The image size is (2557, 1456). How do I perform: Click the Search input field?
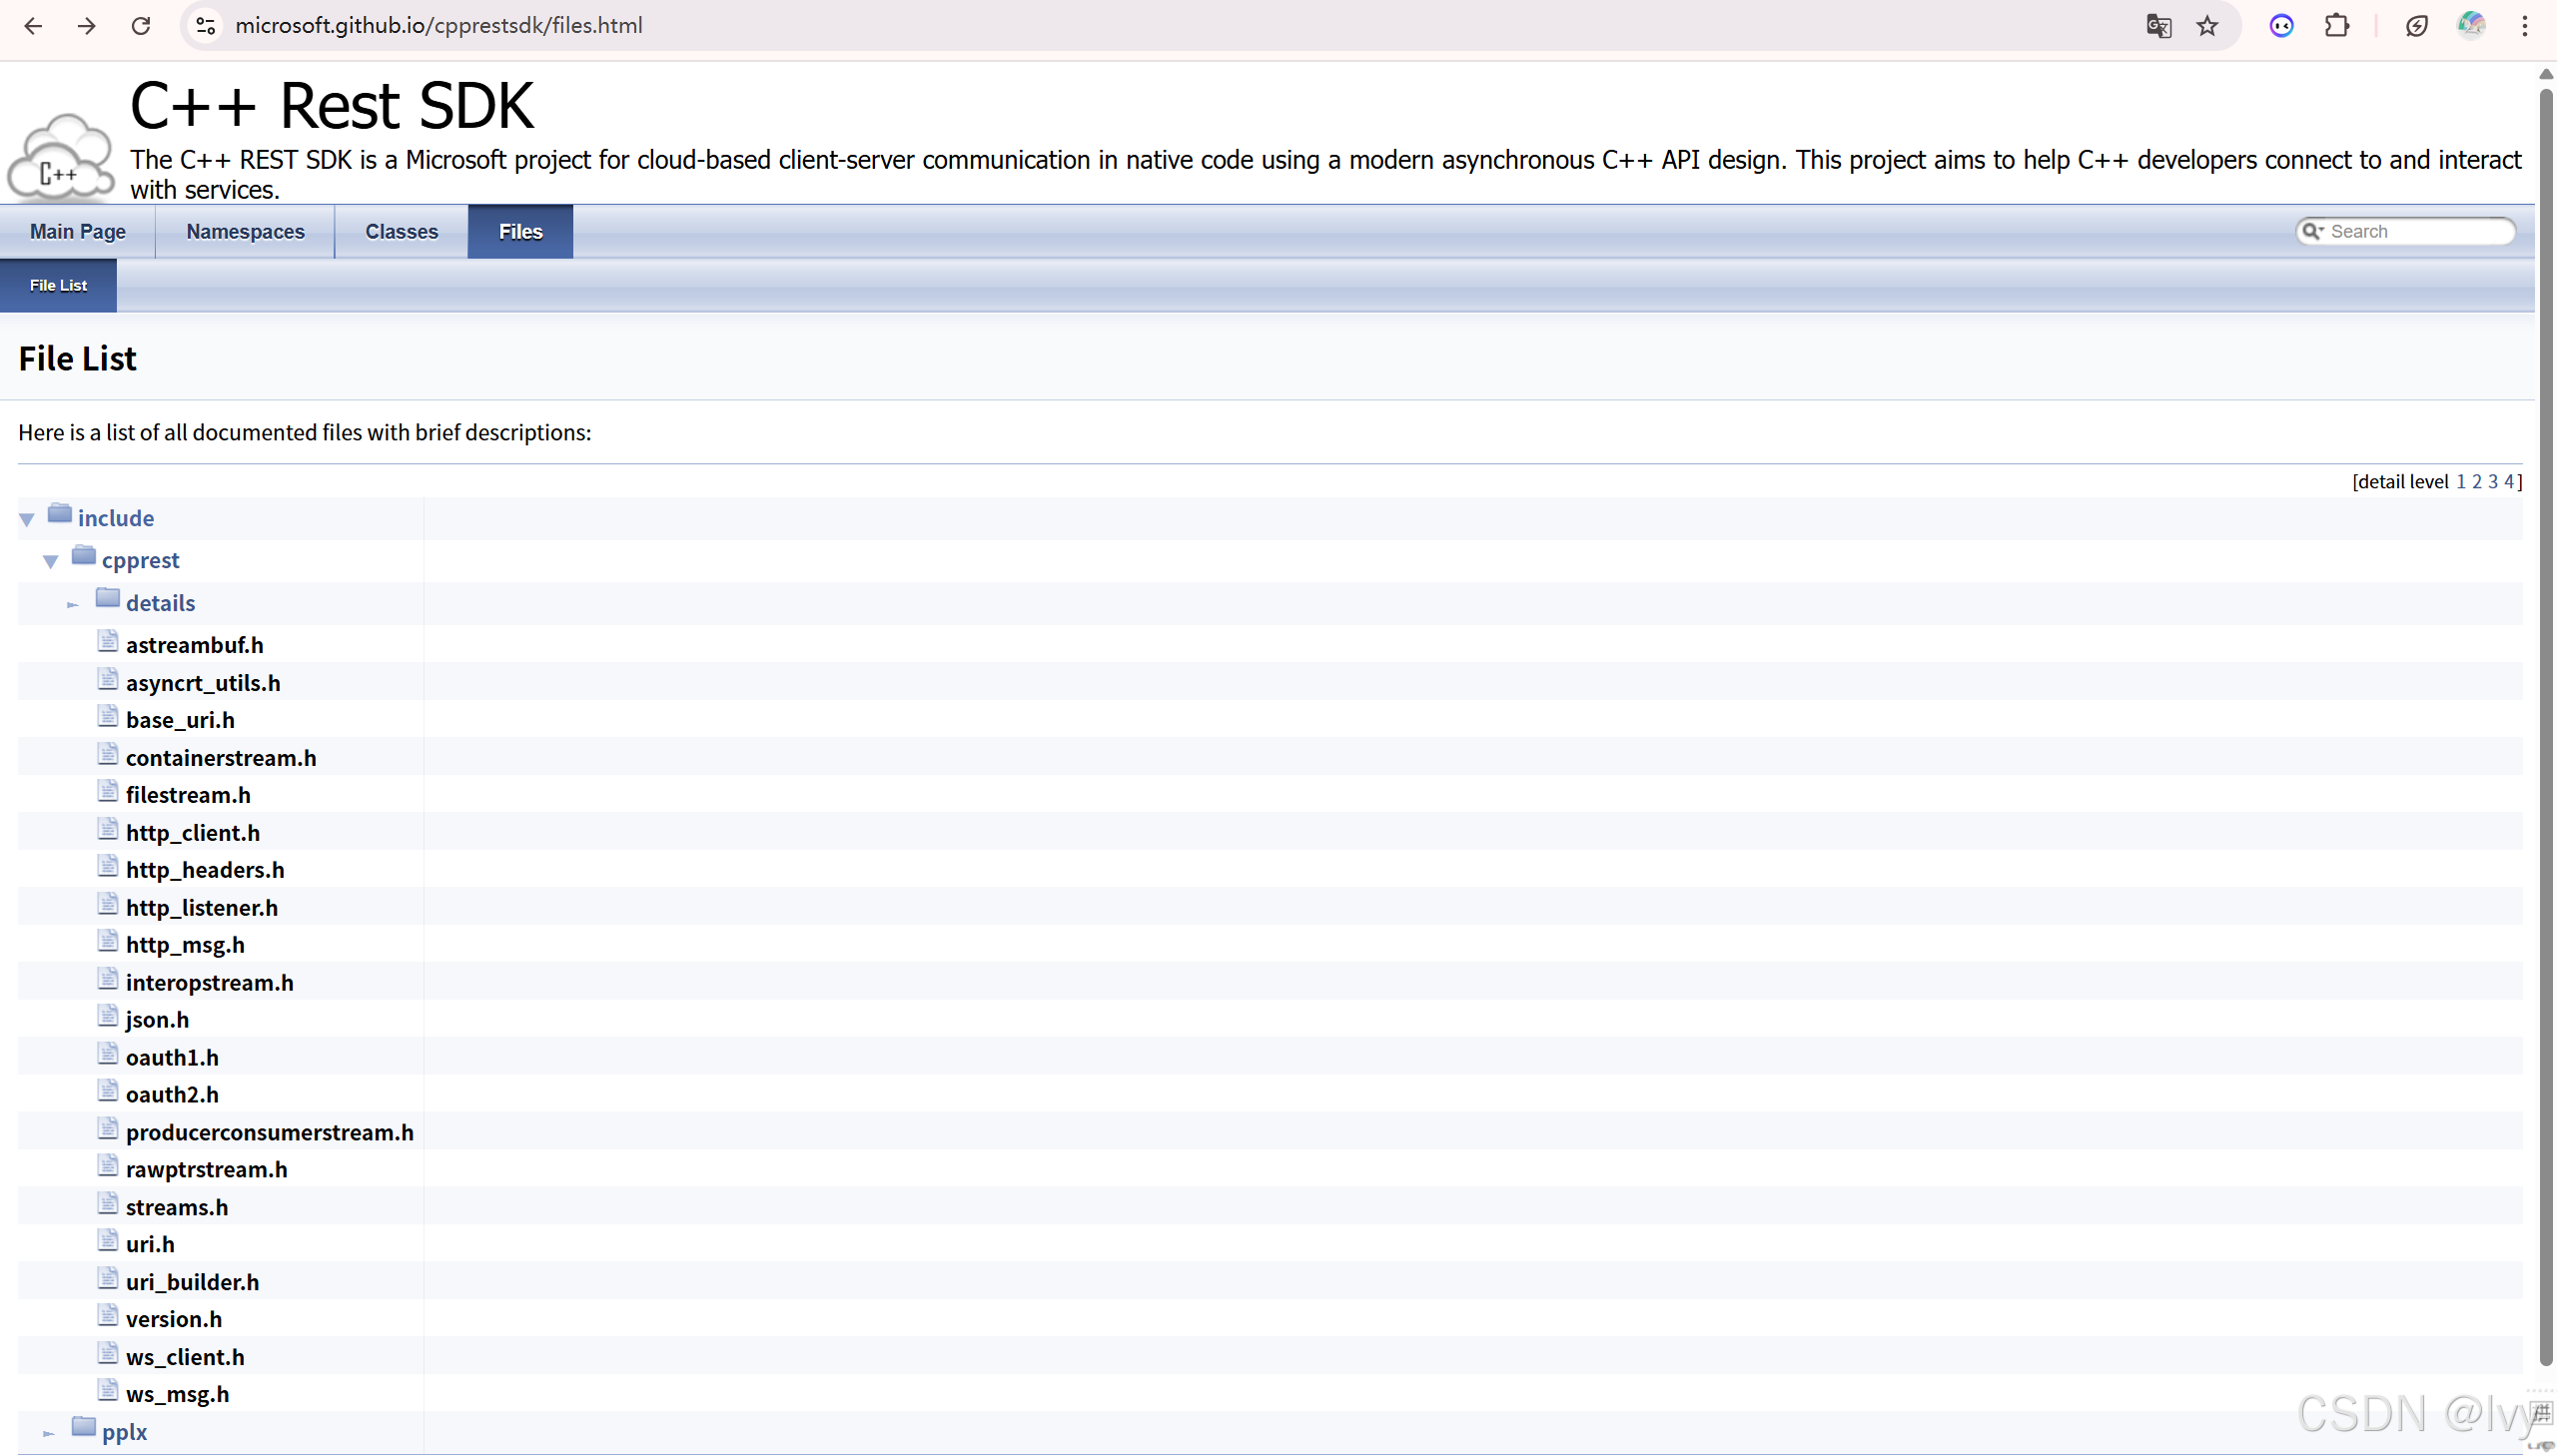tap(2415, 231)
